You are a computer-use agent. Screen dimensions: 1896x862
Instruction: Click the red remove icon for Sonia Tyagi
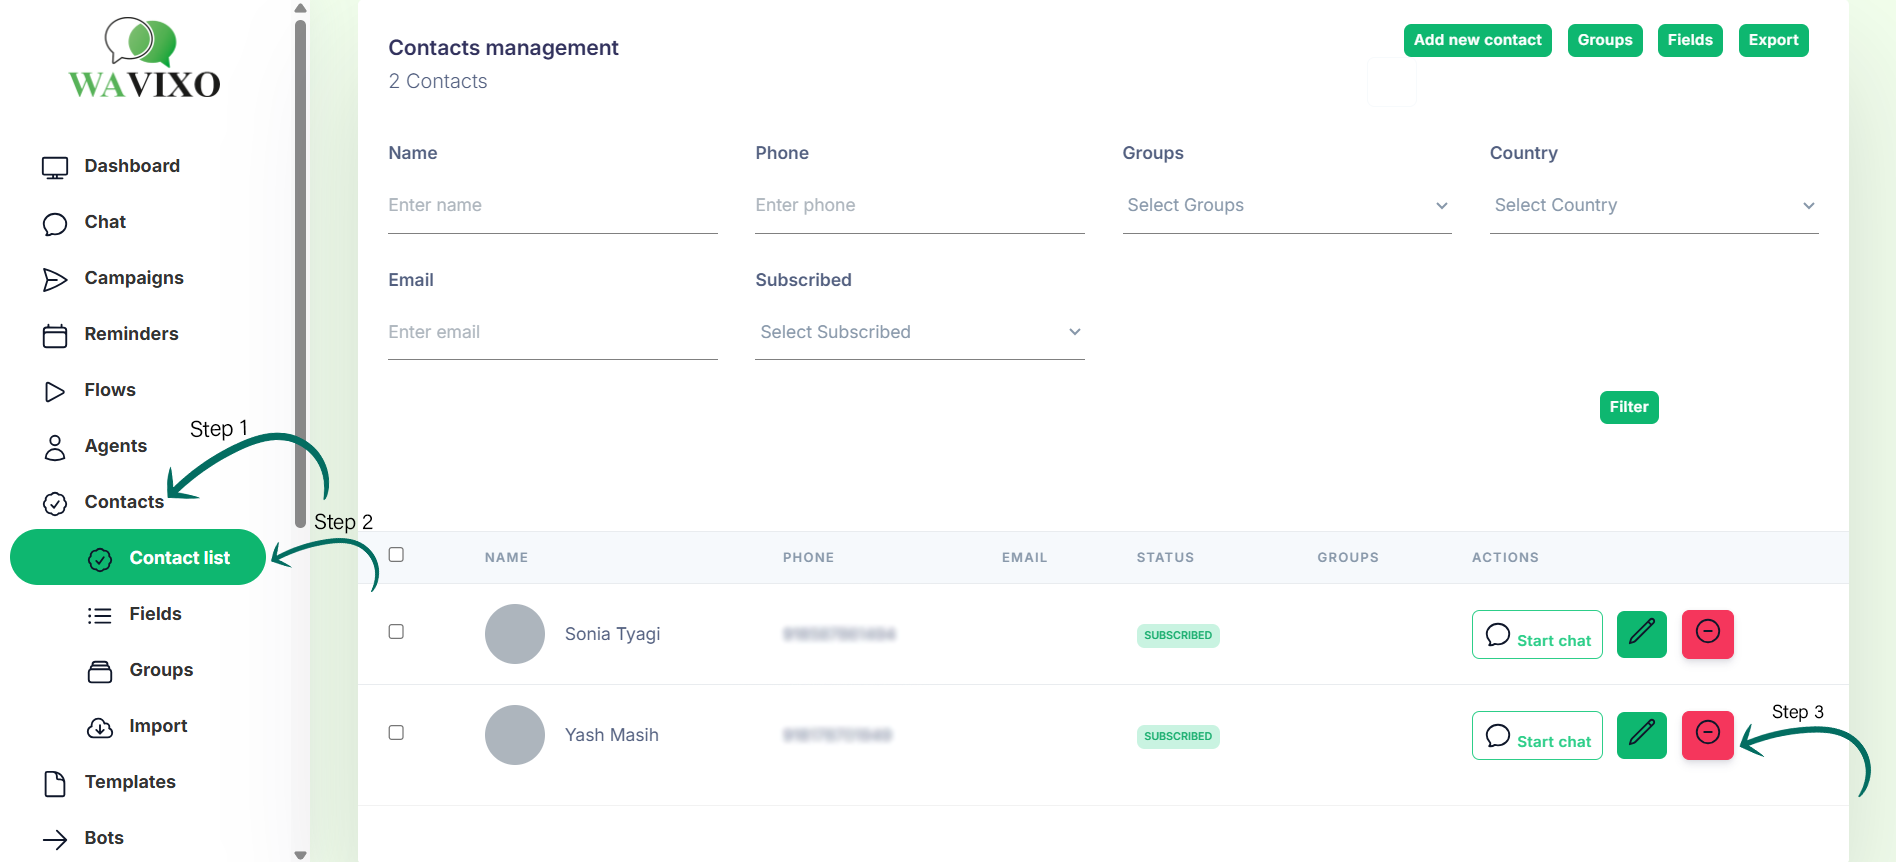pos(1707,634)
